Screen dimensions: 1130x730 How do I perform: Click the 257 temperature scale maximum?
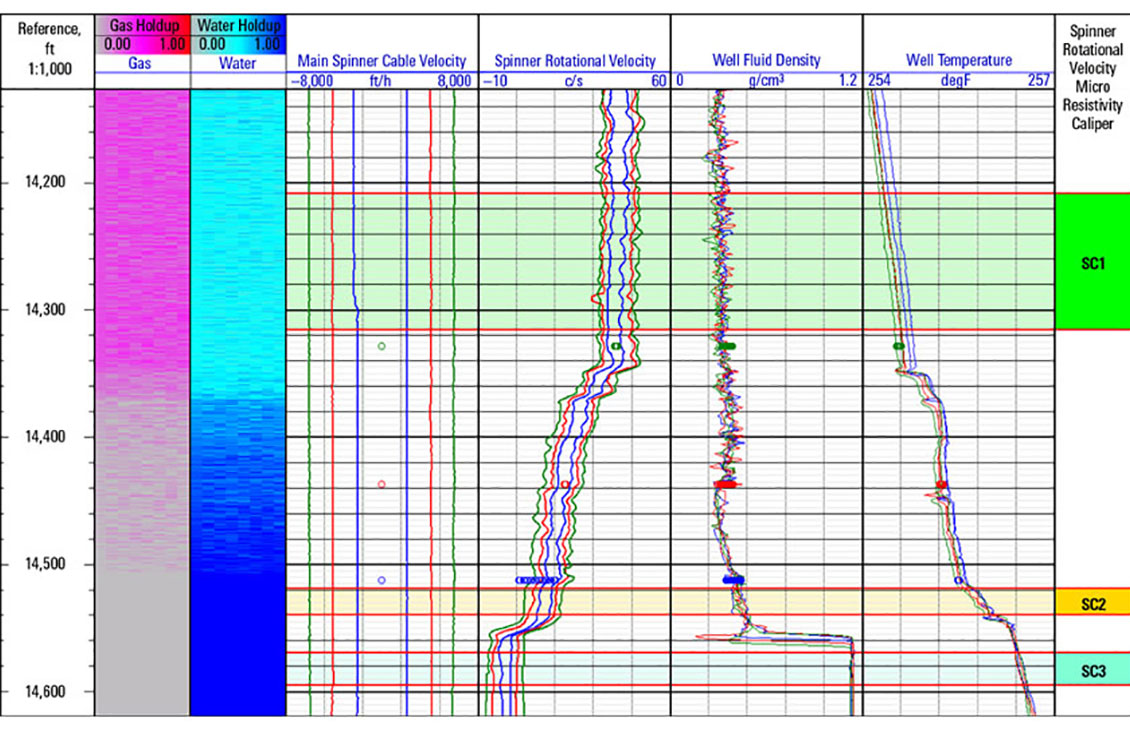(x=1038, y=80)
